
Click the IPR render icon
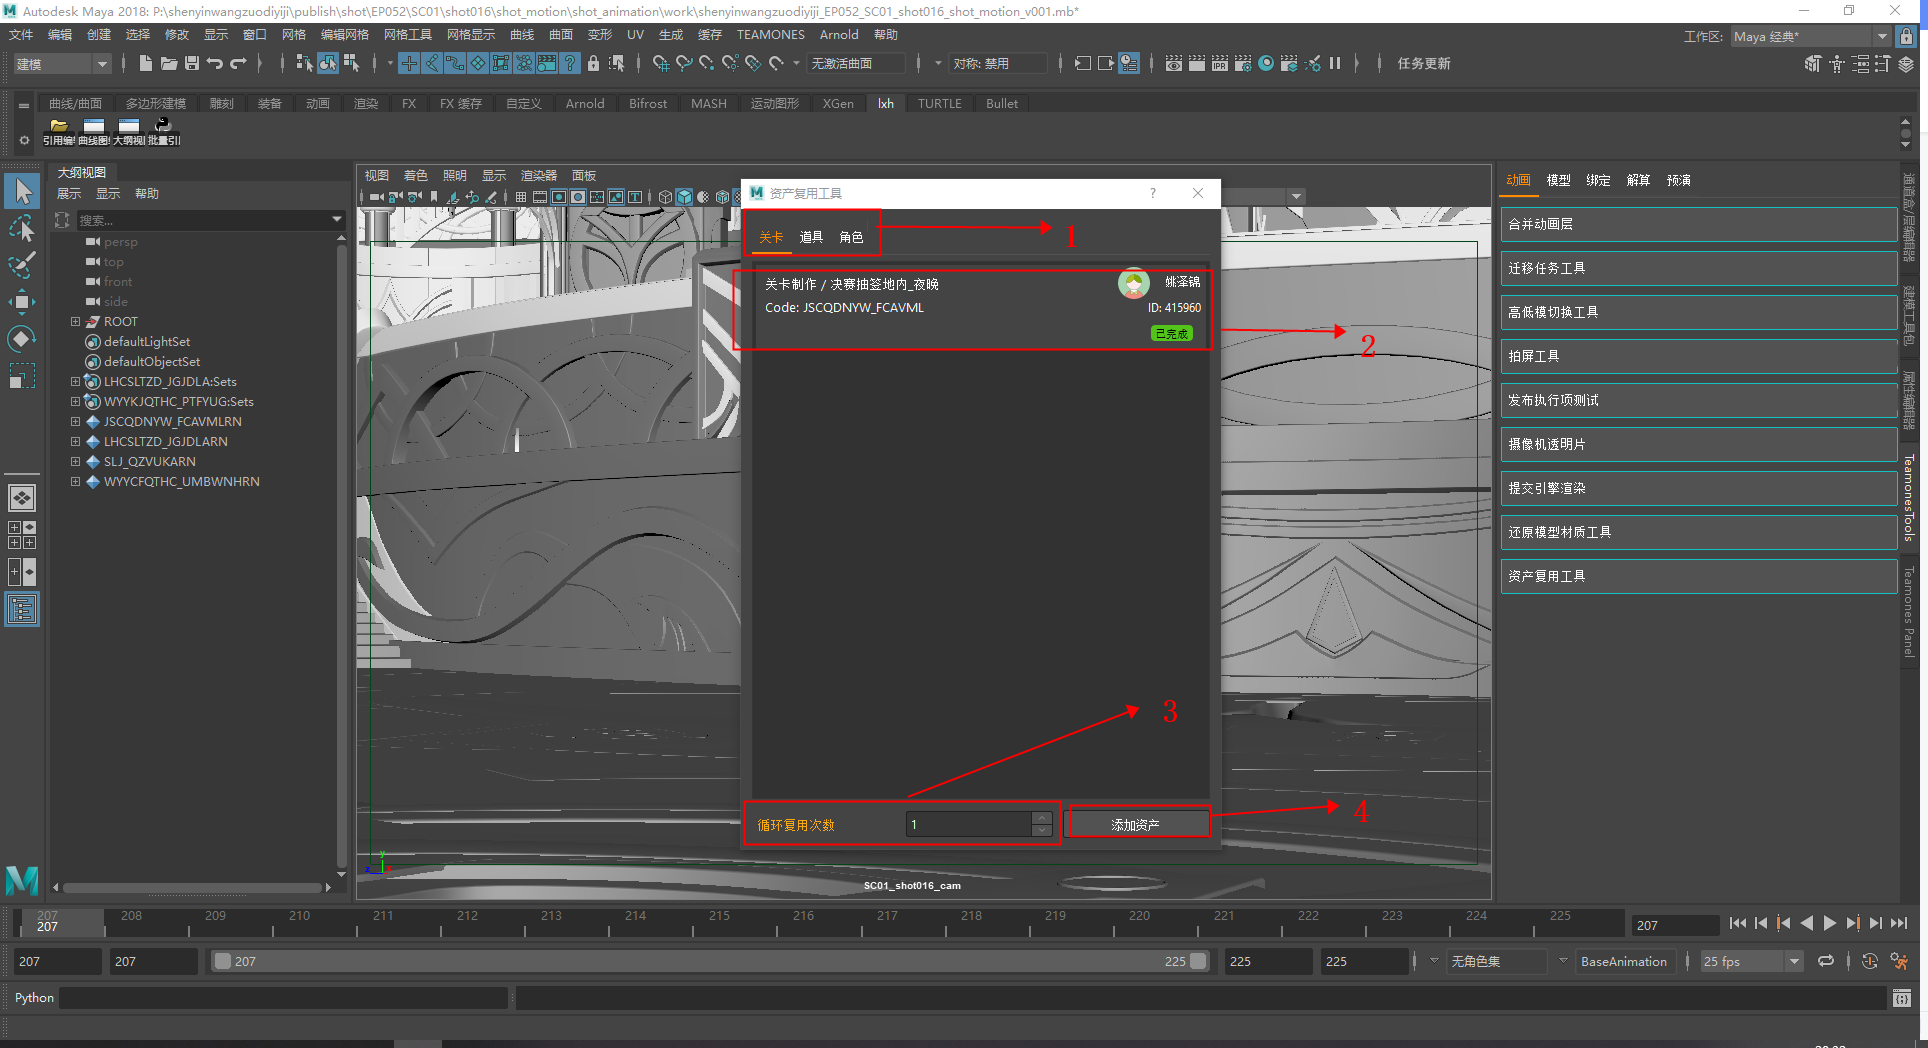coord(1219,63)
